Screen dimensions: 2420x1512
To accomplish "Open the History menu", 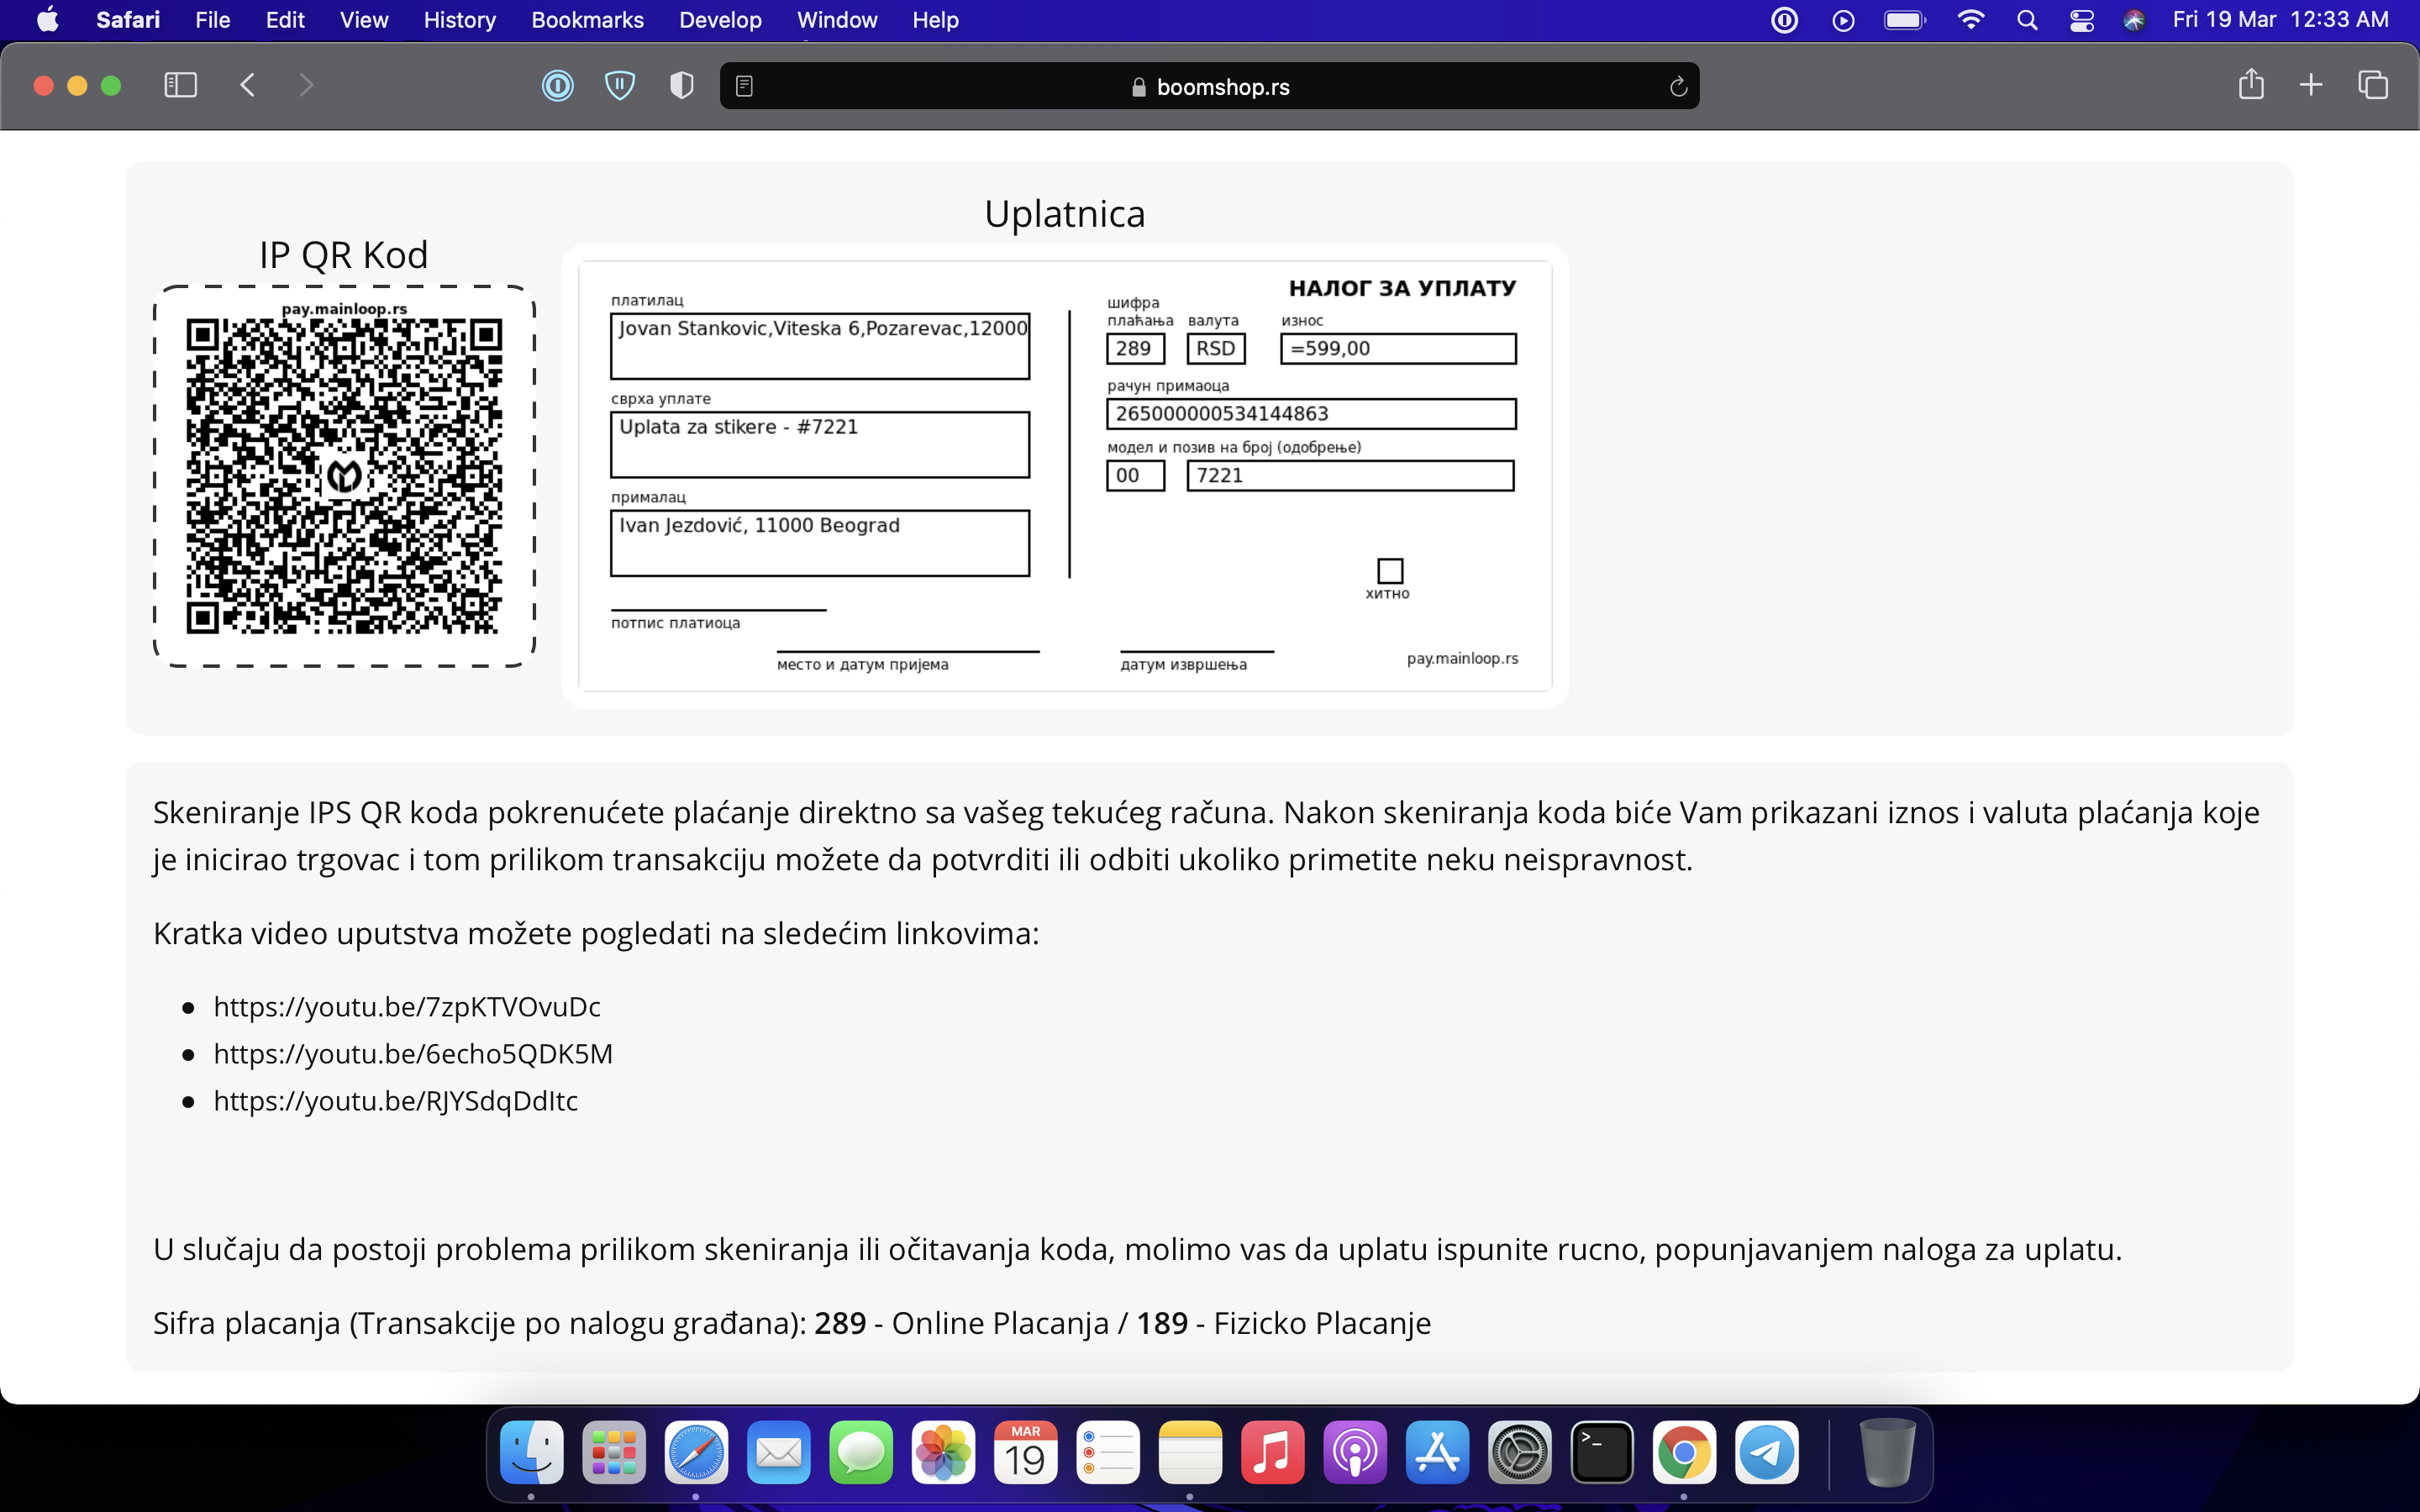I will tap(459, 19).
